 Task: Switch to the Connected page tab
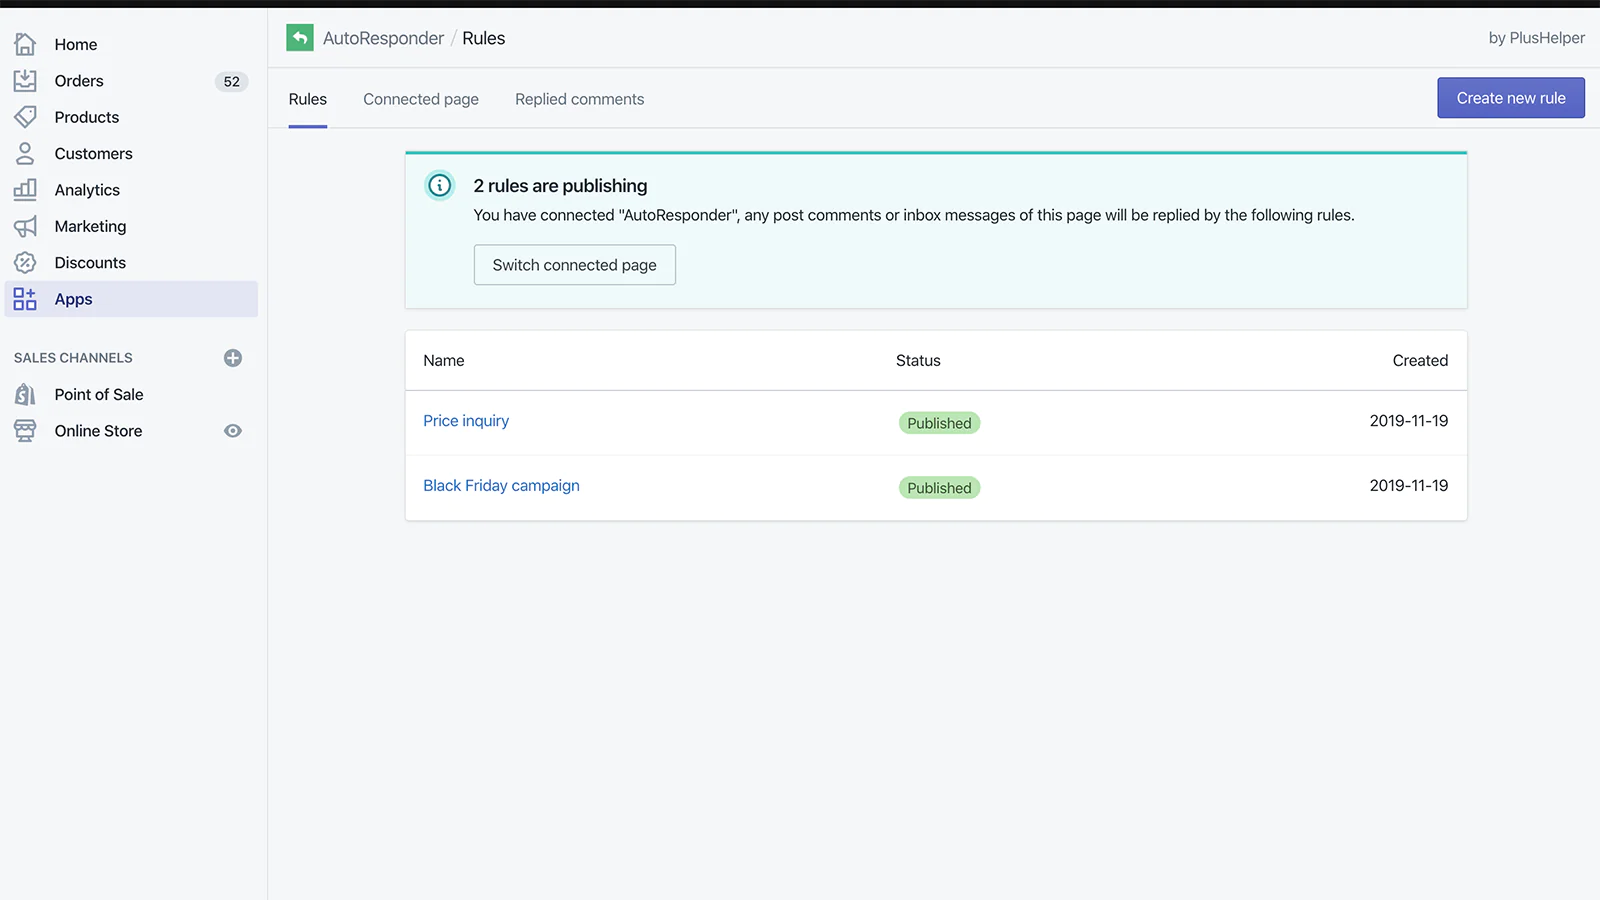(420, 99)
